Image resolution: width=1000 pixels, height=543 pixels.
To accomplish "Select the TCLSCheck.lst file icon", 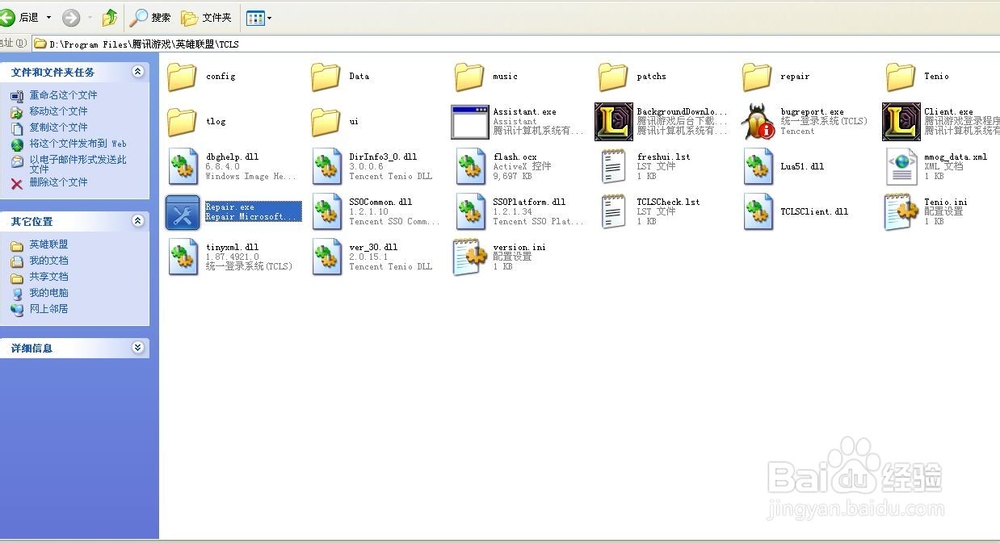I will click(x=614, y=212).
